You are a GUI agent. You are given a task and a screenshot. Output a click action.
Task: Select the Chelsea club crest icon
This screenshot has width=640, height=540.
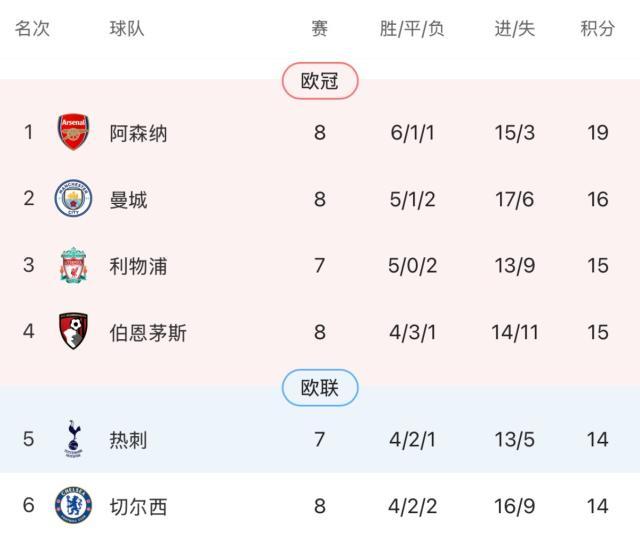[73, 506]
